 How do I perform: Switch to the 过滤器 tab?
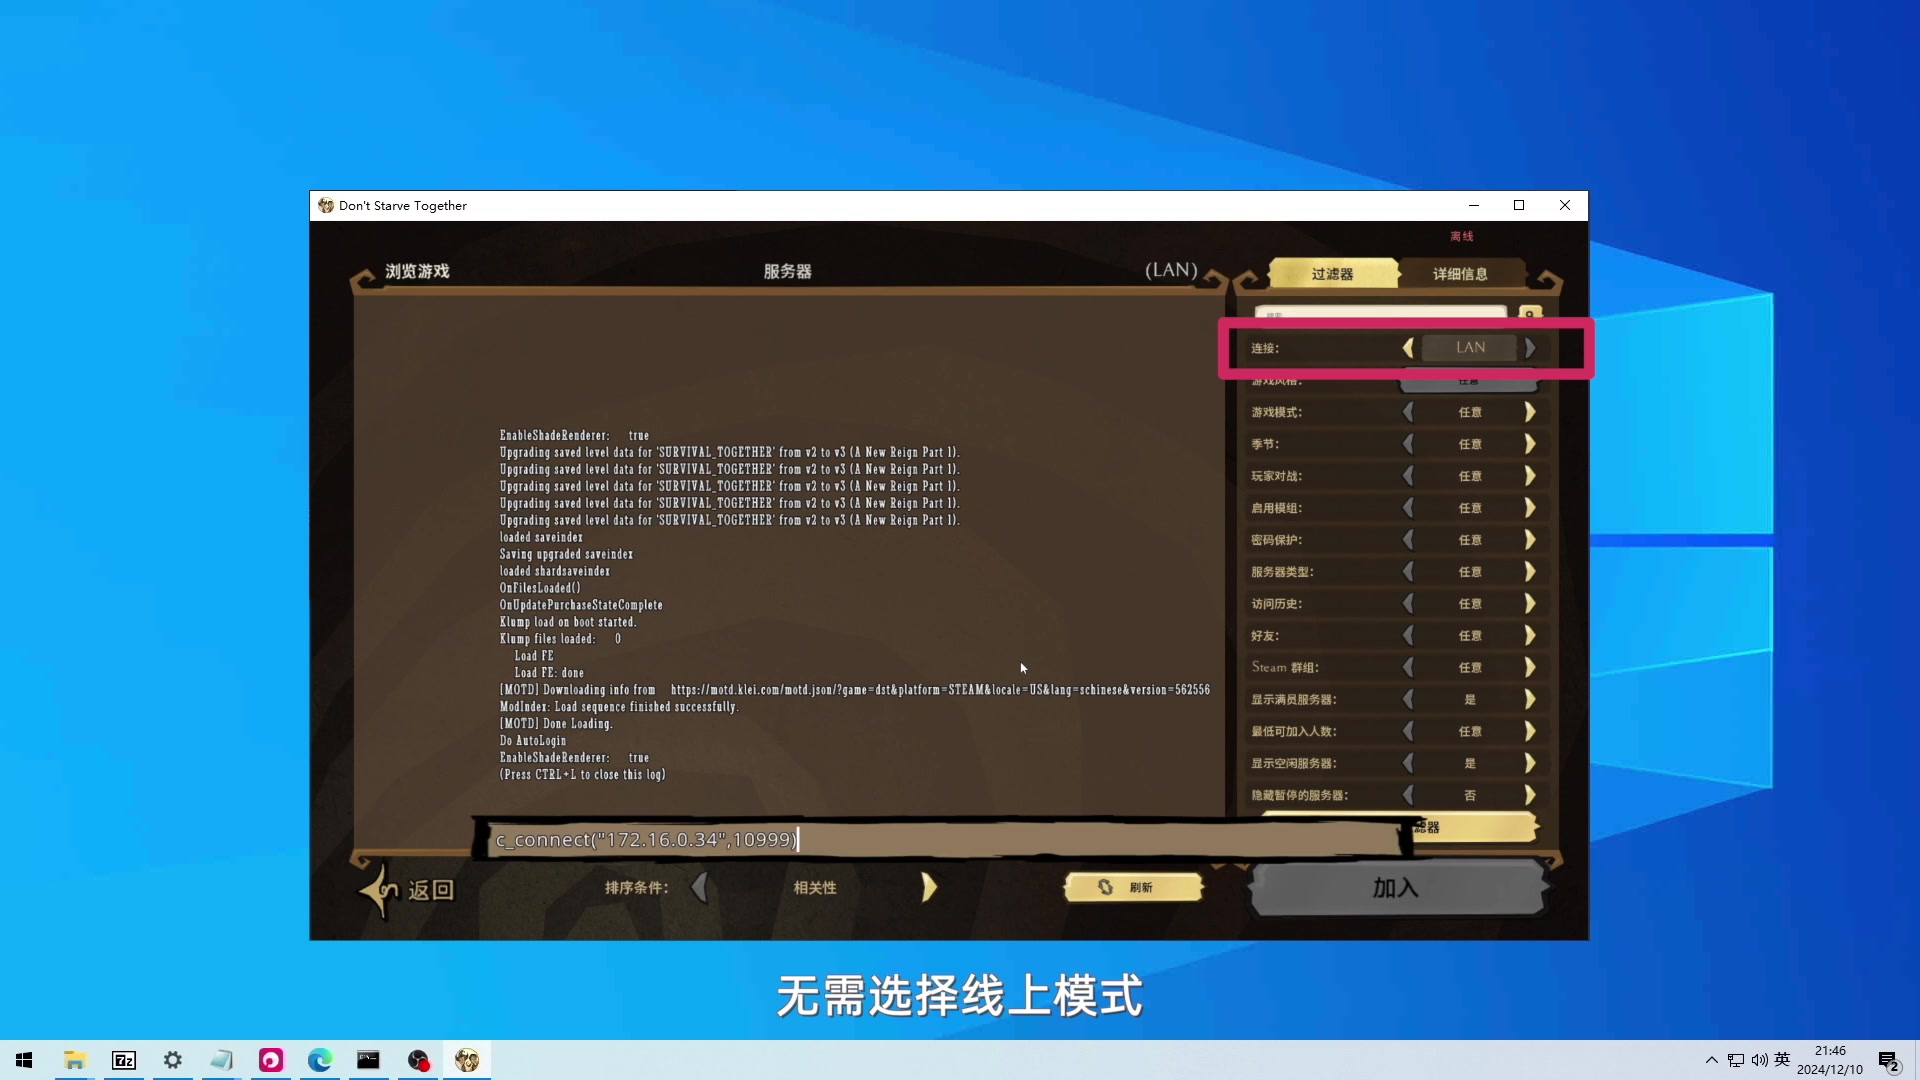[x=1333, y=273]
